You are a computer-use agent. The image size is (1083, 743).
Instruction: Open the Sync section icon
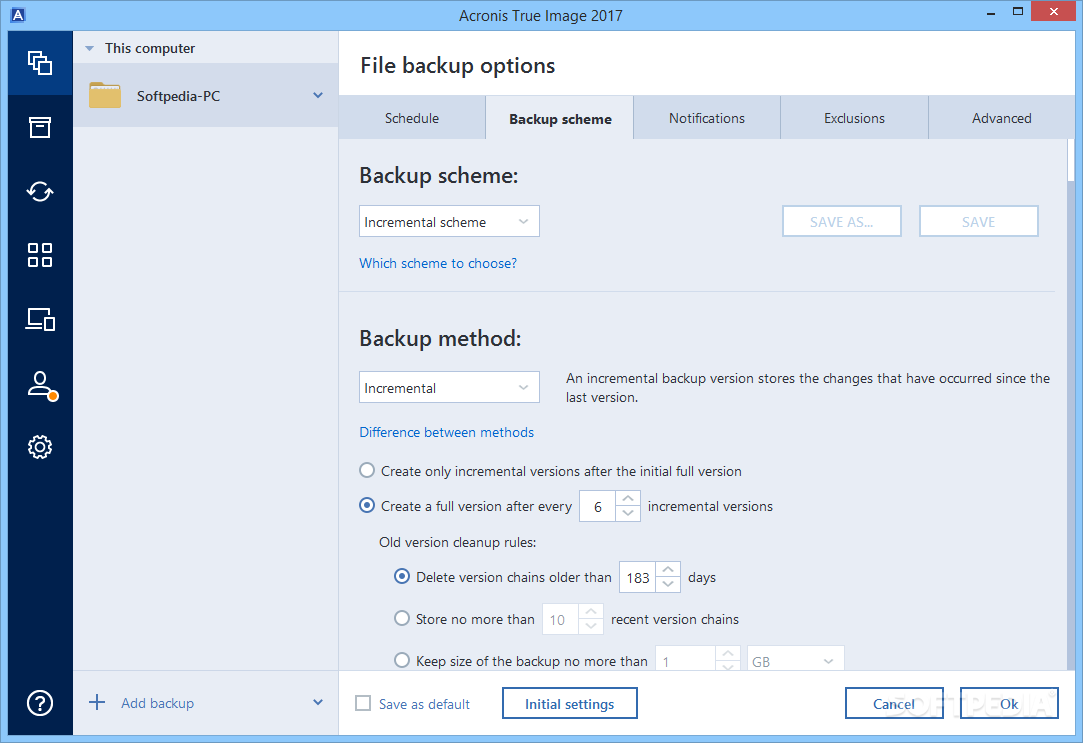pos(40,191)
